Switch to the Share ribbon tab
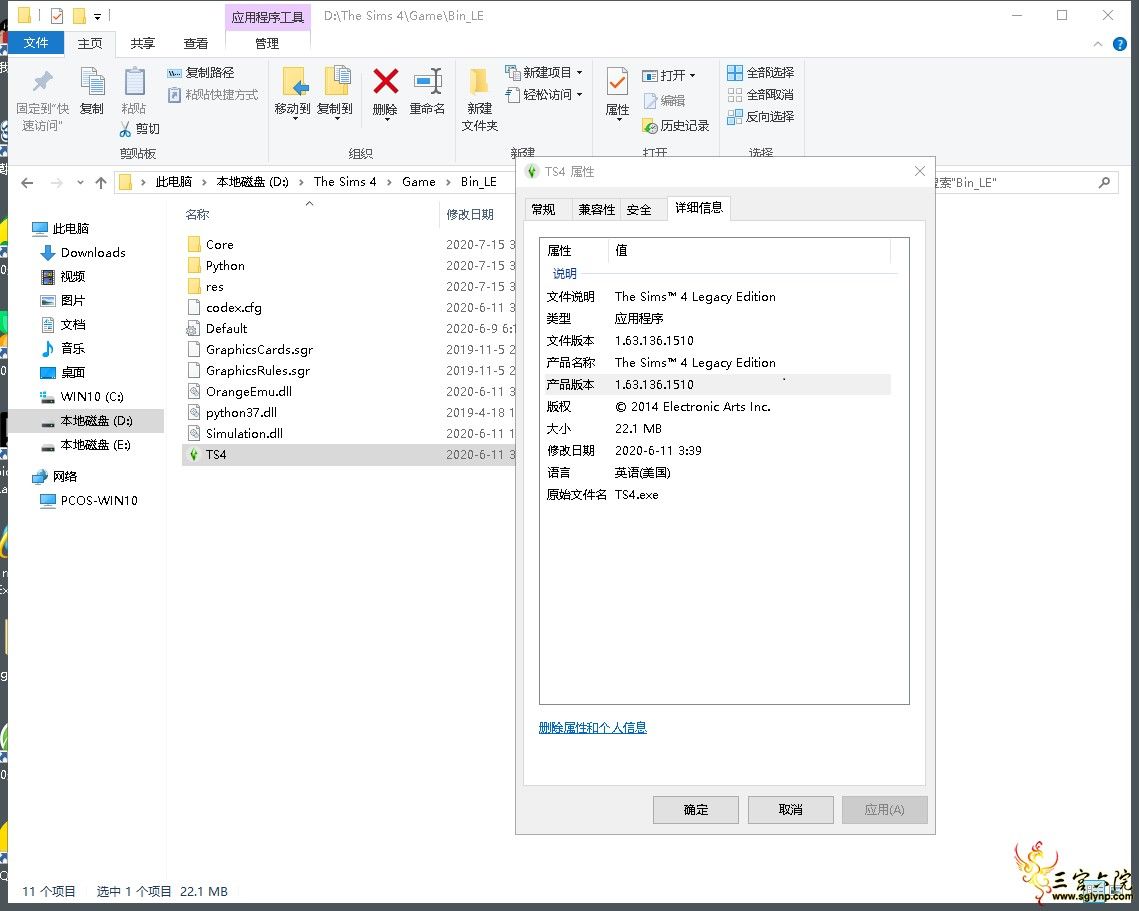1139x911 pixels. pos(142,44)
